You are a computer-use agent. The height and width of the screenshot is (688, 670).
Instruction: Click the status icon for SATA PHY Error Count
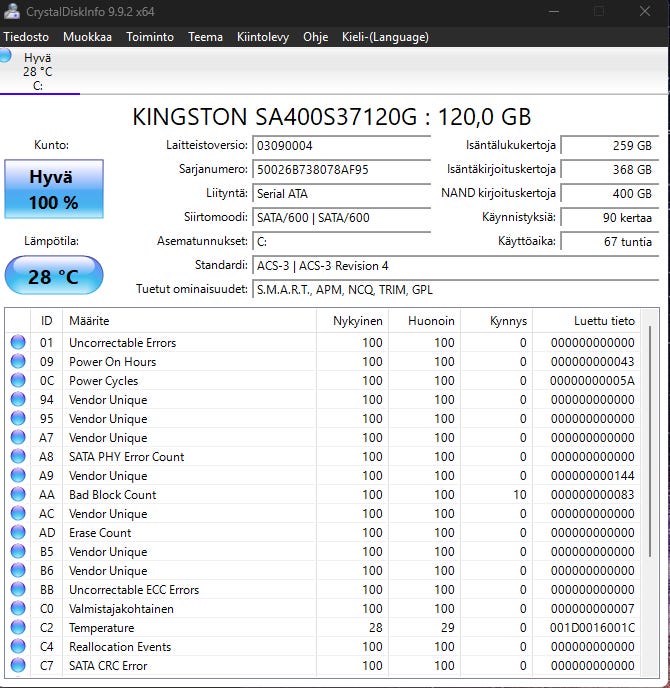18,456
